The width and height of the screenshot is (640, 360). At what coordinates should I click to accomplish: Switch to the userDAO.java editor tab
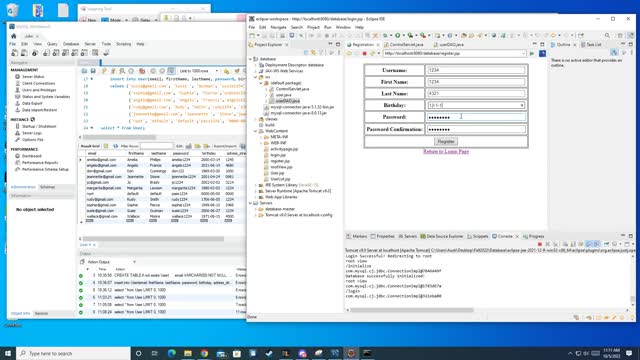[449, 44]
